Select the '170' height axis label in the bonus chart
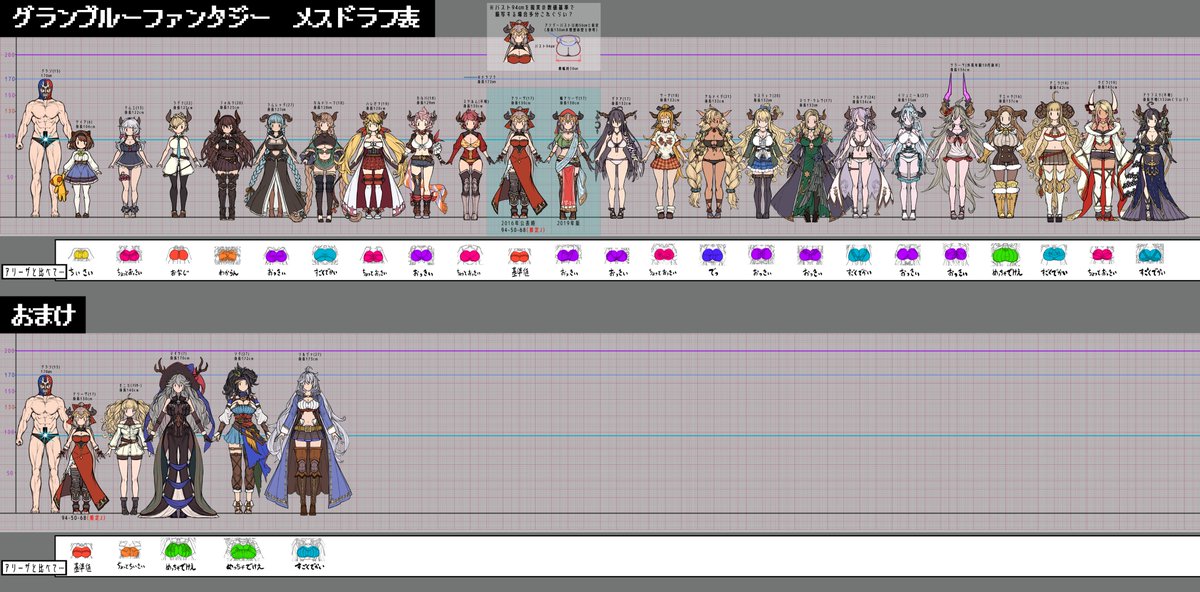This screenshot has height=592, width=1200. click(9, 376)
